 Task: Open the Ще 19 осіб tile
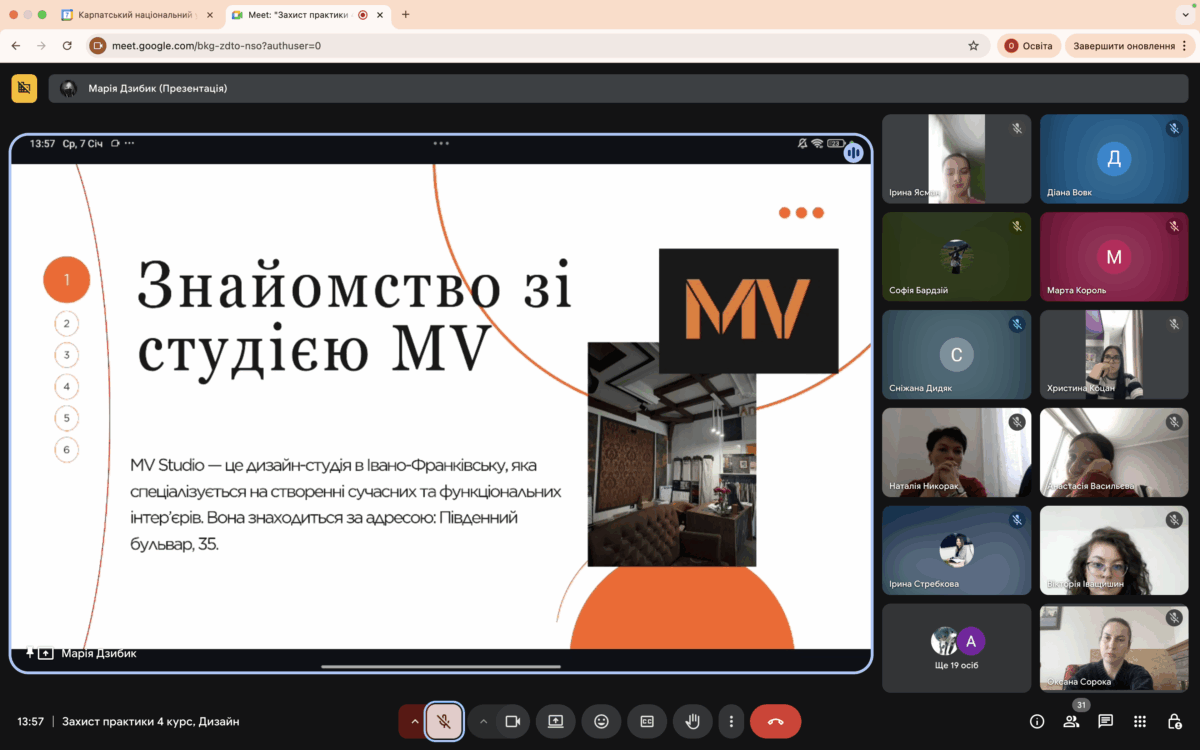956,648
